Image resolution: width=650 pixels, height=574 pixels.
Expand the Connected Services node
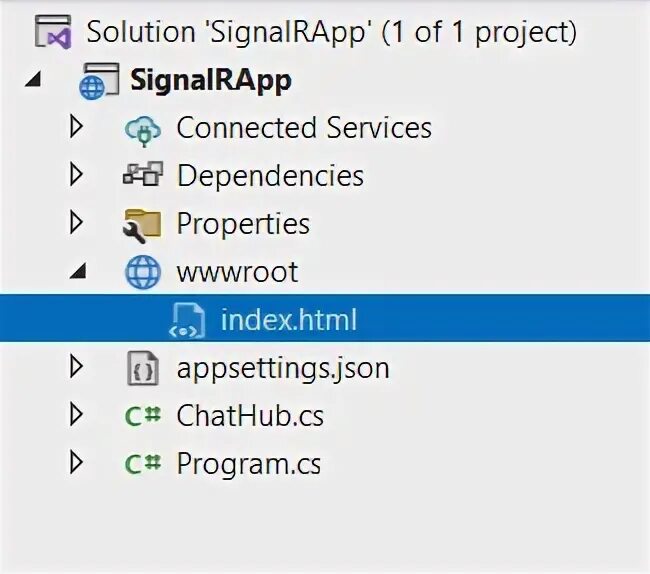[76, 128]
